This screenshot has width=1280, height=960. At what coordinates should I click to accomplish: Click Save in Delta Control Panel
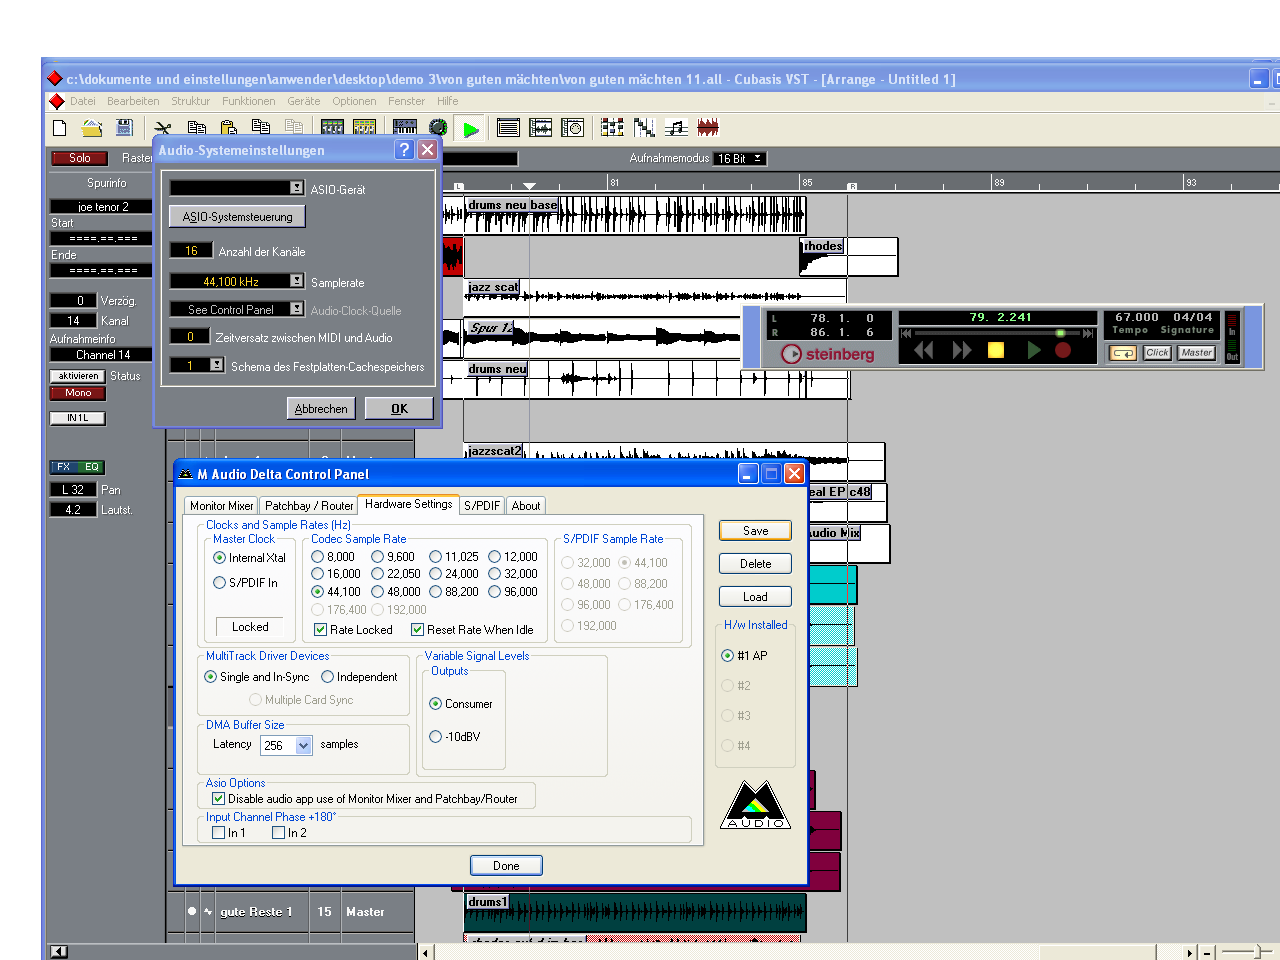(x=755, y=531)
